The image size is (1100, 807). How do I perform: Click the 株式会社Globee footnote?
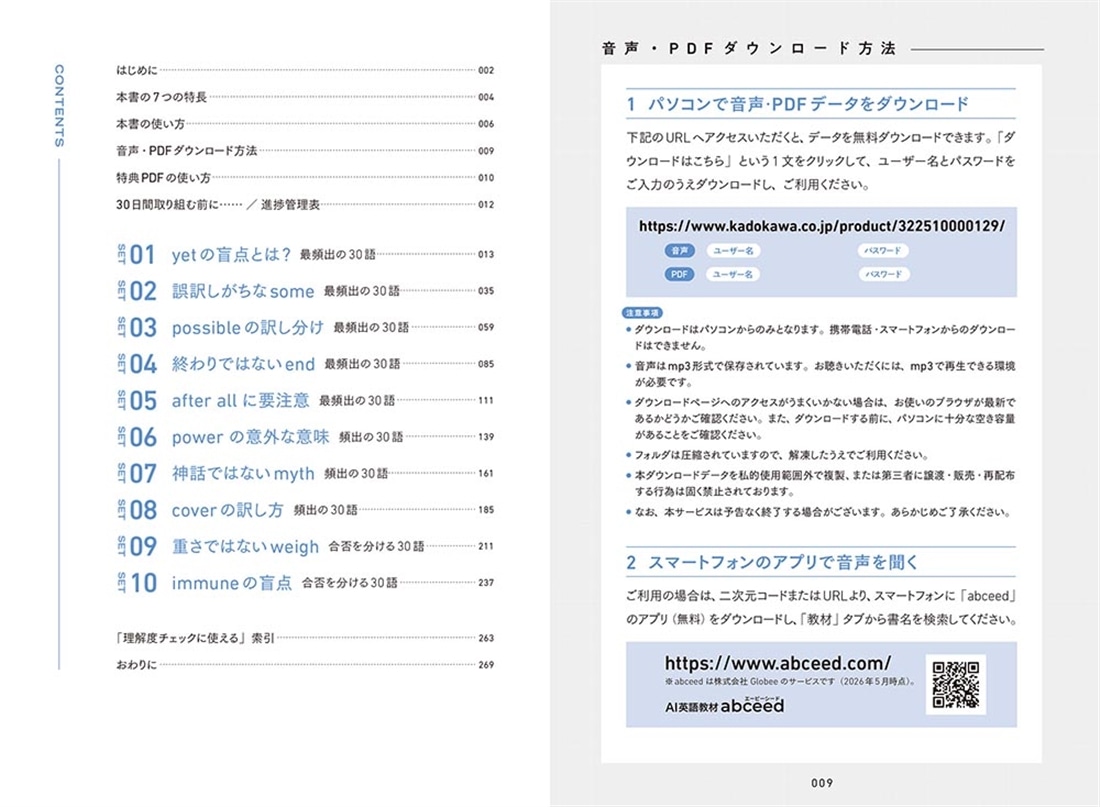[790, 681]
